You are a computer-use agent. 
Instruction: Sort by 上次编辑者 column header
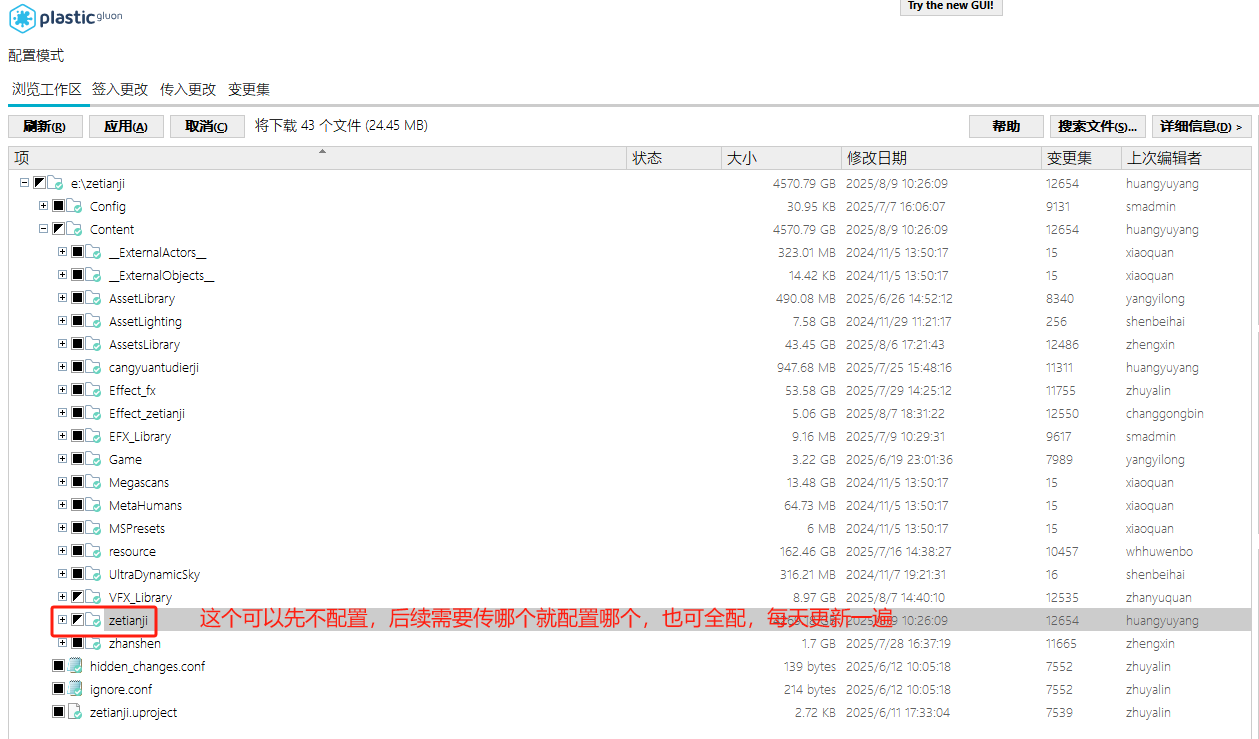[1187, 158]
